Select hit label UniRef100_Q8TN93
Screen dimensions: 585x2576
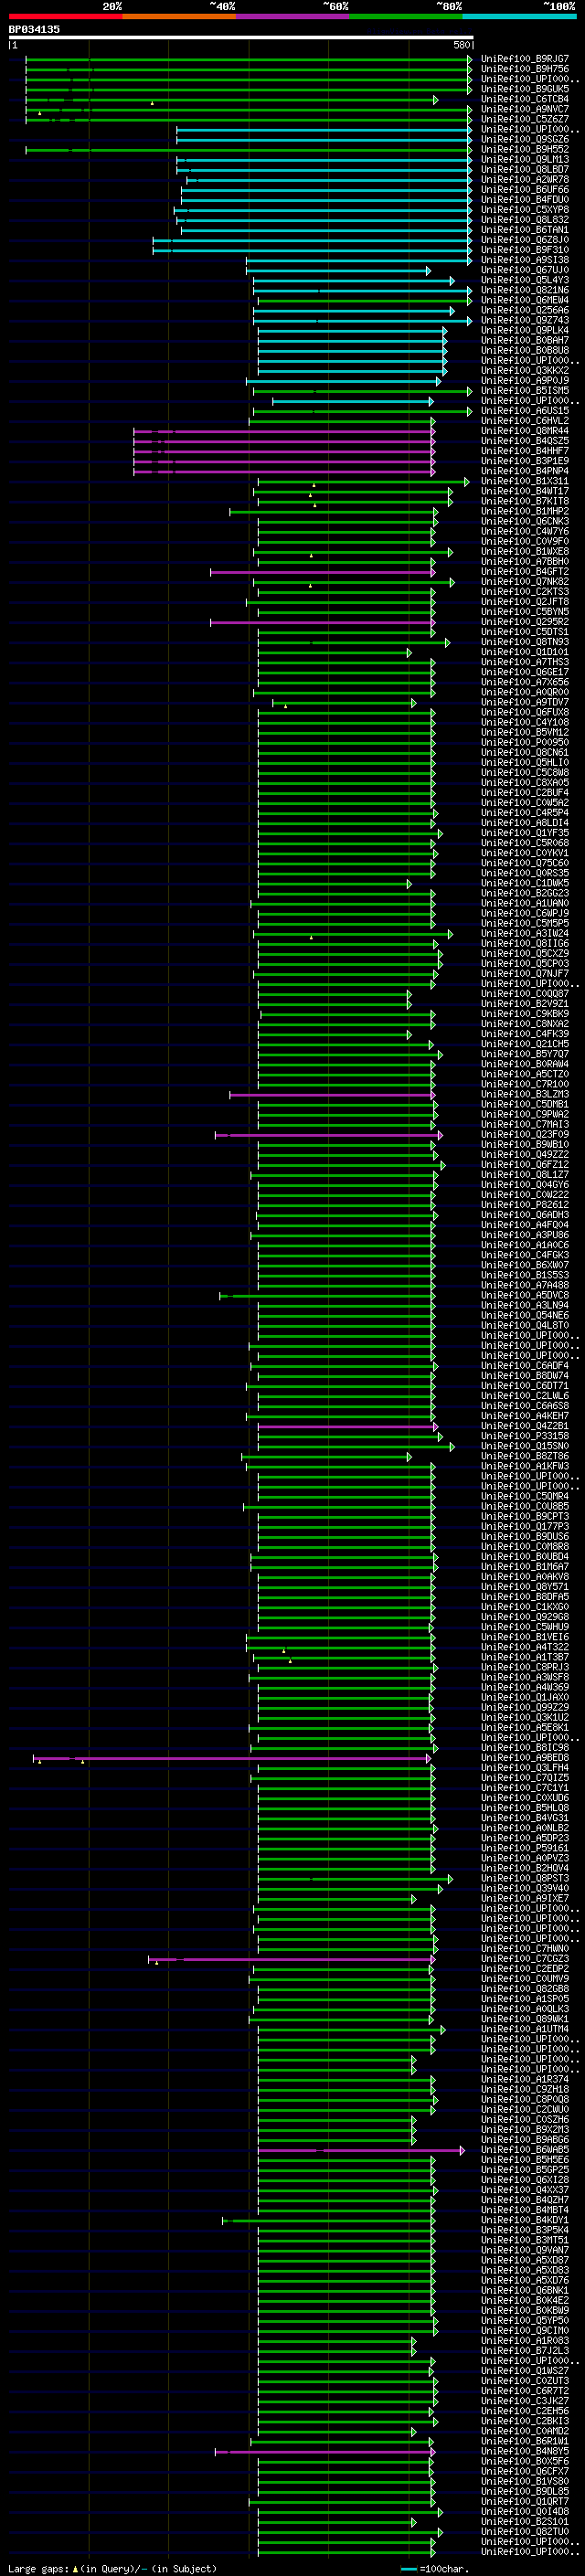(x=525, y=642)
